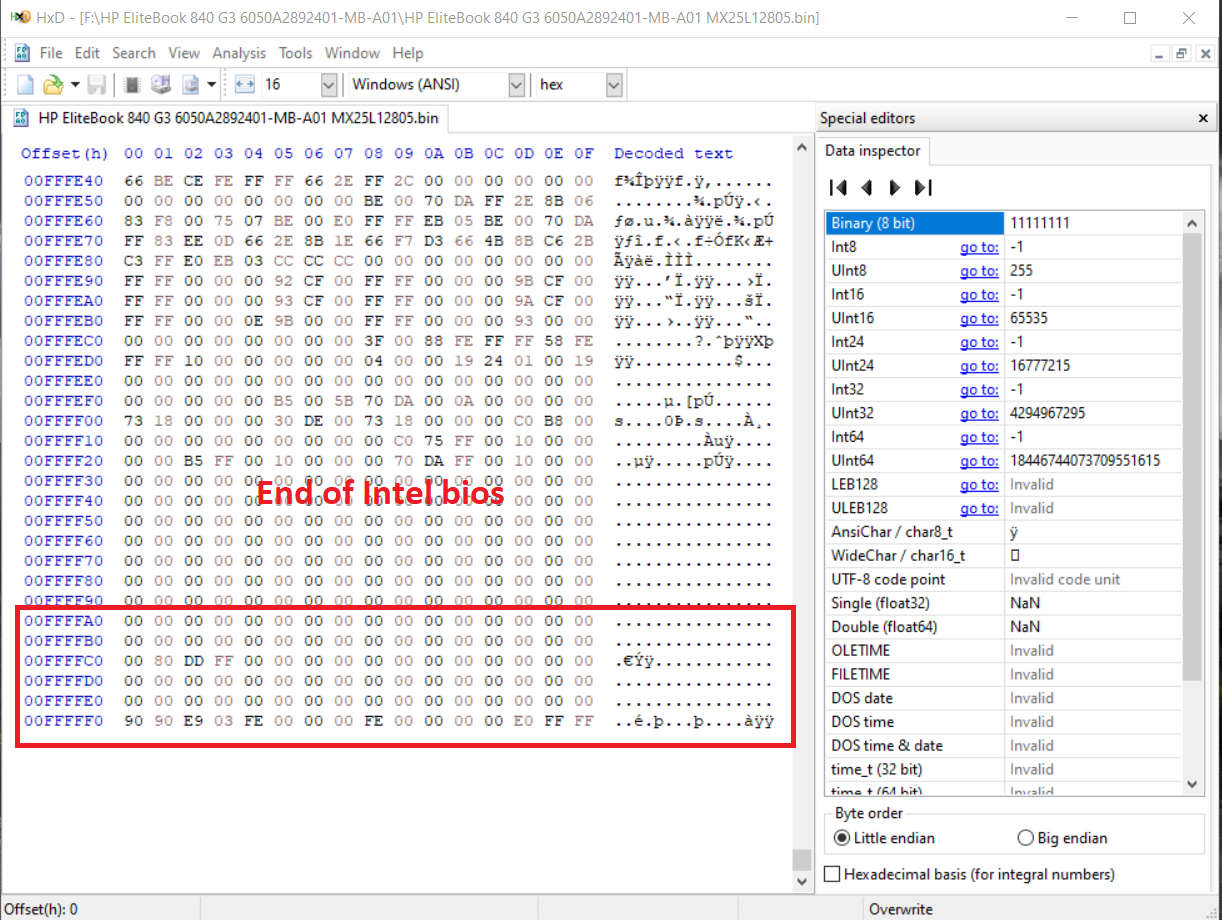1222x920 pixels.
Task: Click the Open disk image icon
Action: (x=190, y=85)
